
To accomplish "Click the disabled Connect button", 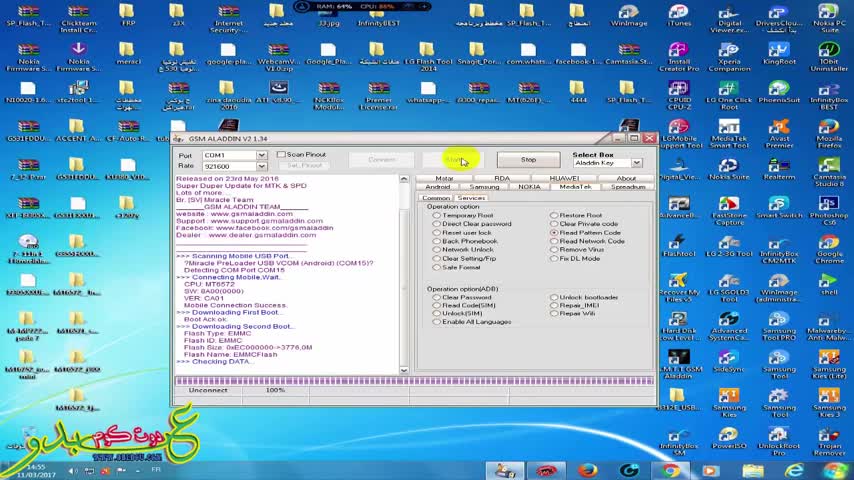I will click(x=381, y=160).
